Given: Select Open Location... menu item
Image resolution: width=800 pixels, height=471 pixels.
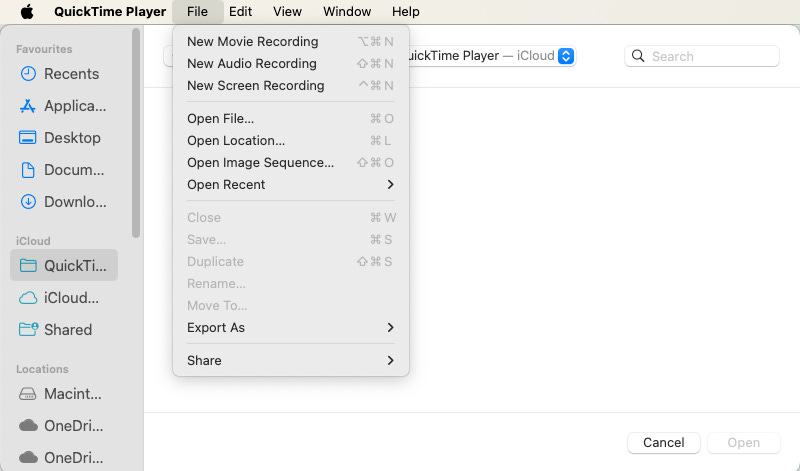Looking at the screenshot, I should [x=291, y=140].
